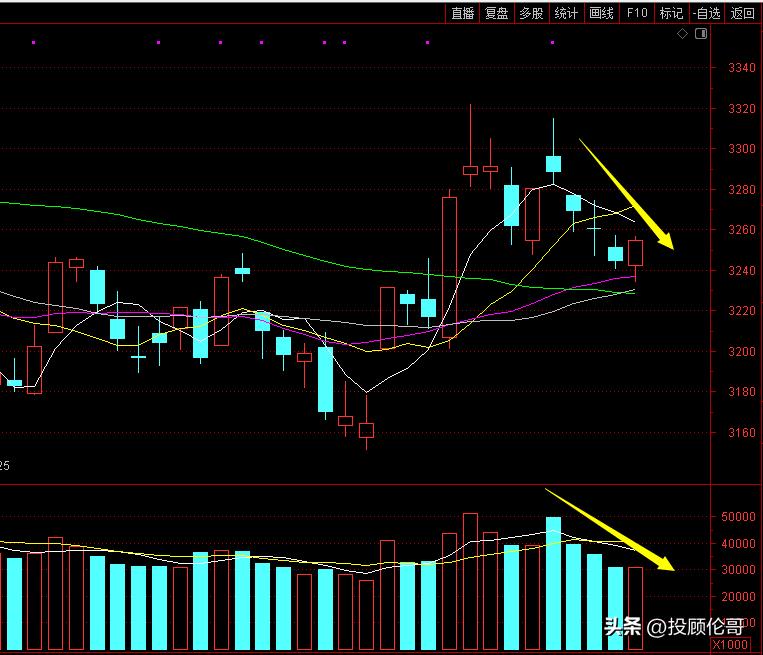Click the X1000 volume scale label
763x655 pixels.
click(730, 644)
